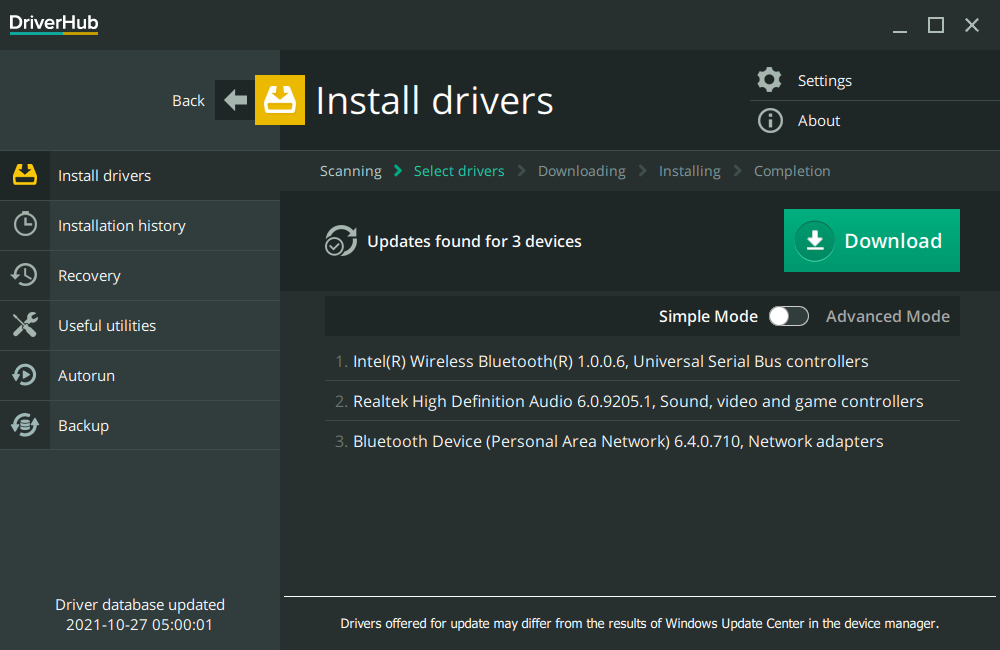Click the Downloading step
This screenshot has height=650, width=1000.
[x=582, y=171]
